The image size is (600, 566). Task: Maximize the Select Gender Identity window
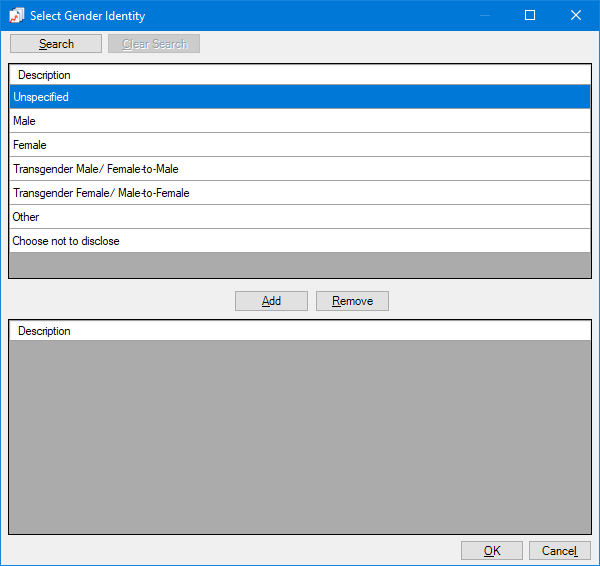point(530,15)
